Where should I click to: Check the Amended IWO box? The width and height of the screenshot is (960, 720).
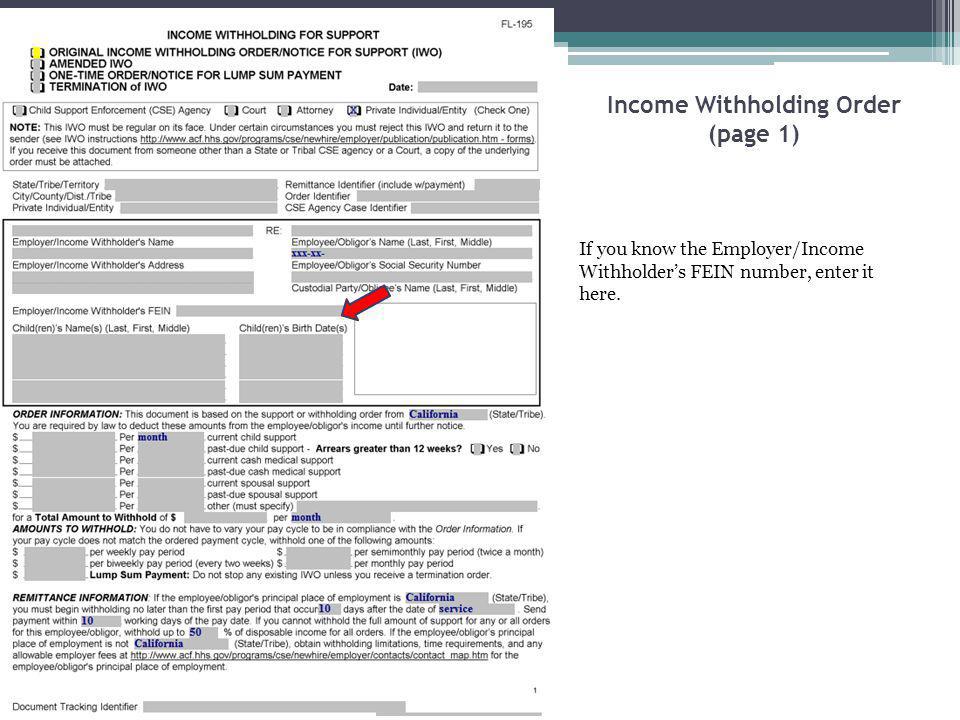click(x=38, y=64)
